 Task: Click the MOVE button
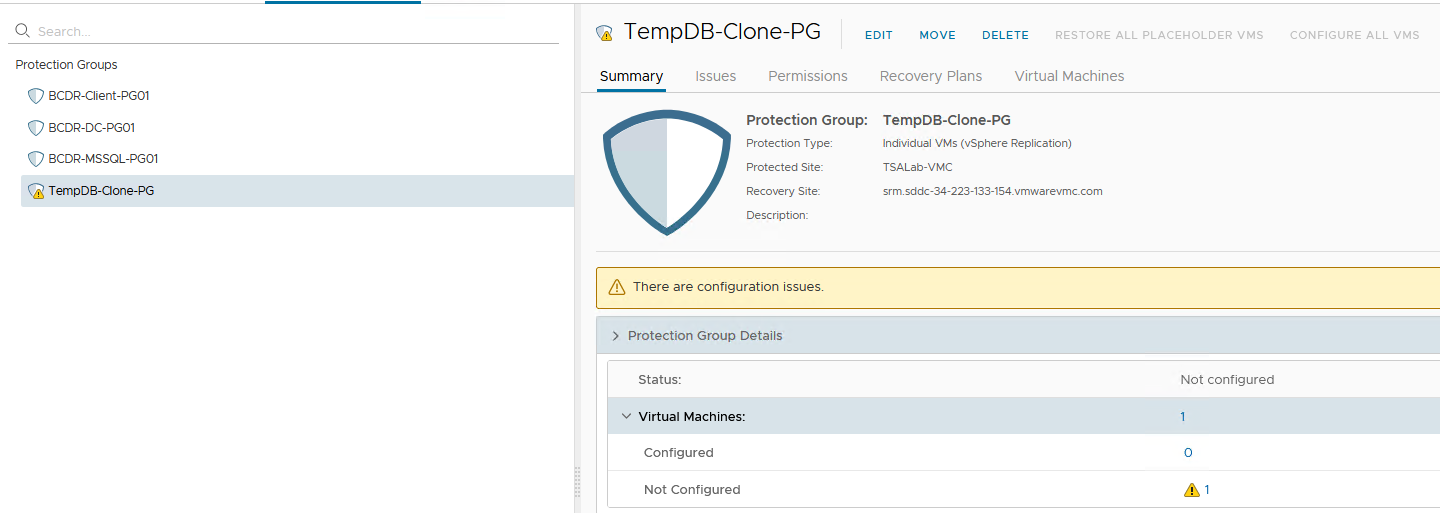[x=937, y=35]
